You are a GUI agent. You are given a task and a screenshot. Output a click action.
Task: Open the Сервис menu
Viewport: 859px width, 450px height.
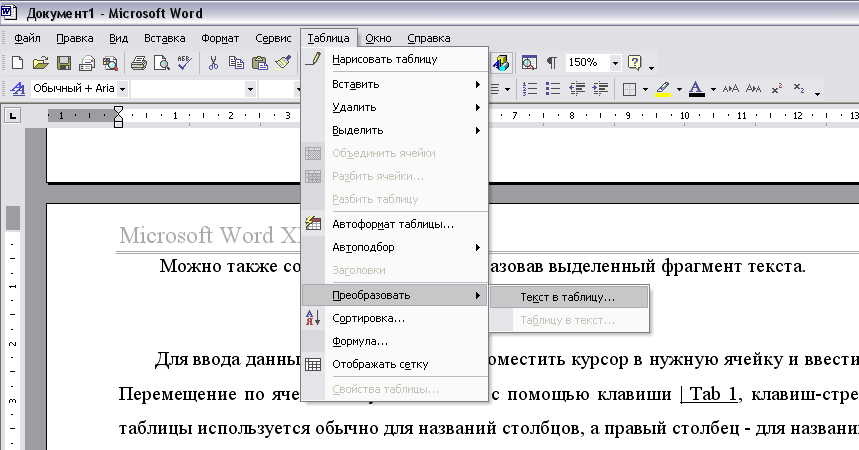(x=273, y=38)
